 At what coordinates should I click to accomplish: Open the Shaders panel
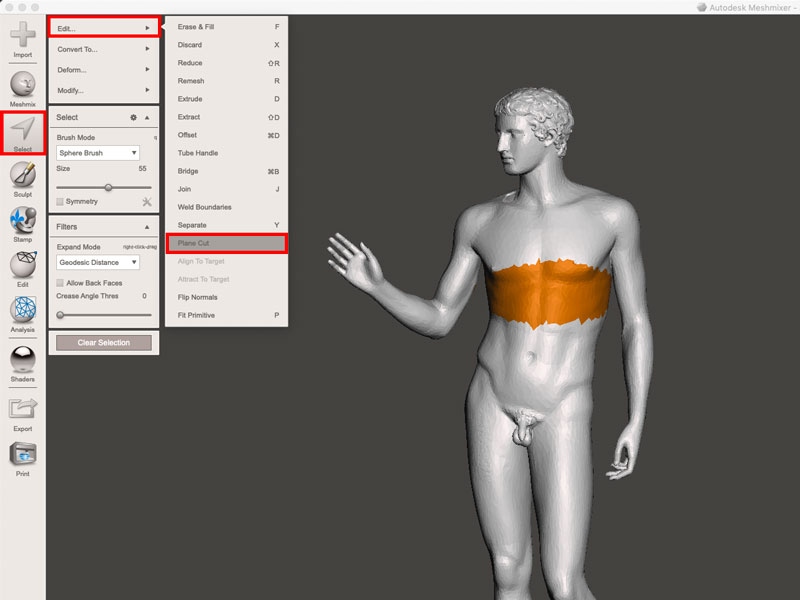coord(22,362)
